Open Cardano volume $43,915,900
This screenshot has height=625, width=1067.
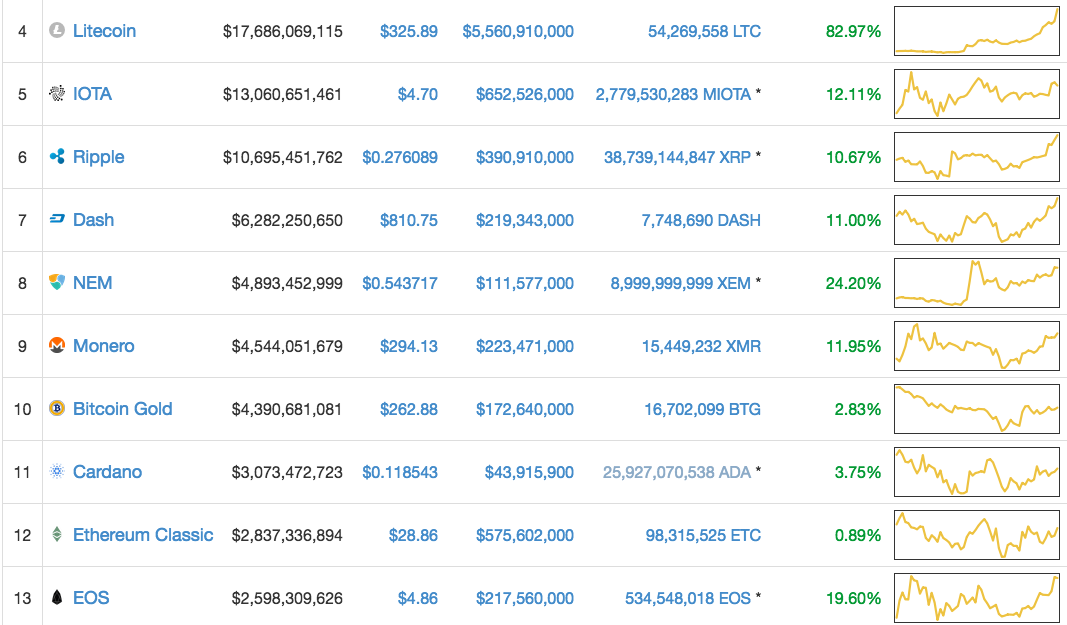(529, 472)
